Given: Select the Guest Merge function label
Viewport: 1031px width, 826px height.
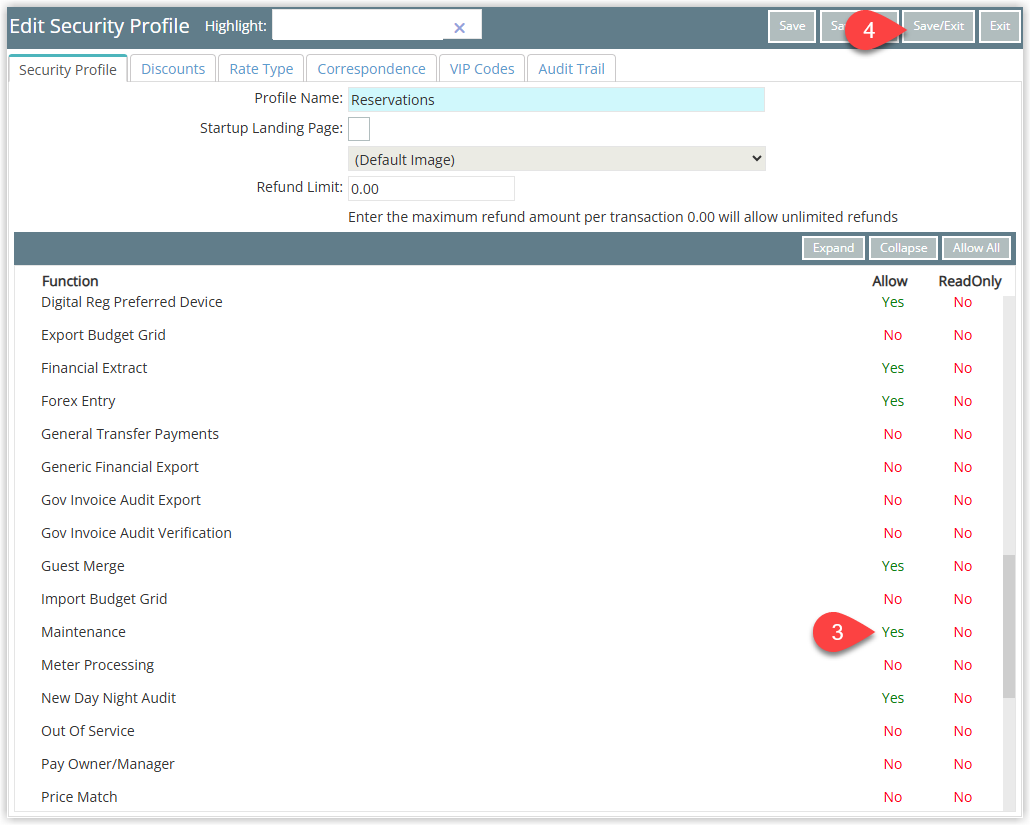Looking at the screenshot, I should click(x=83, y=566).
